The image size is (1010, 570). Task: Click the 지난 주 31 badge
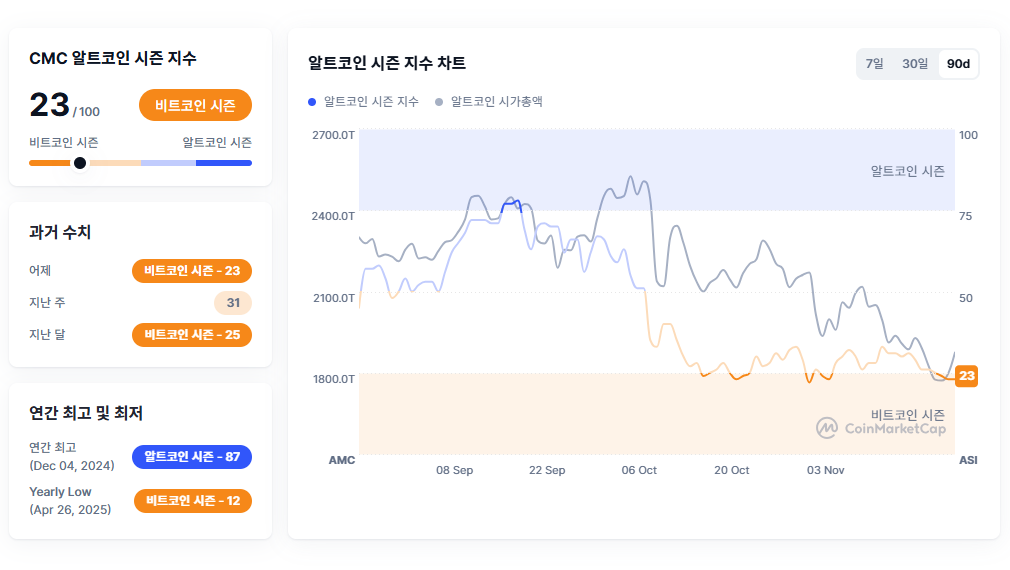(232, 303)
